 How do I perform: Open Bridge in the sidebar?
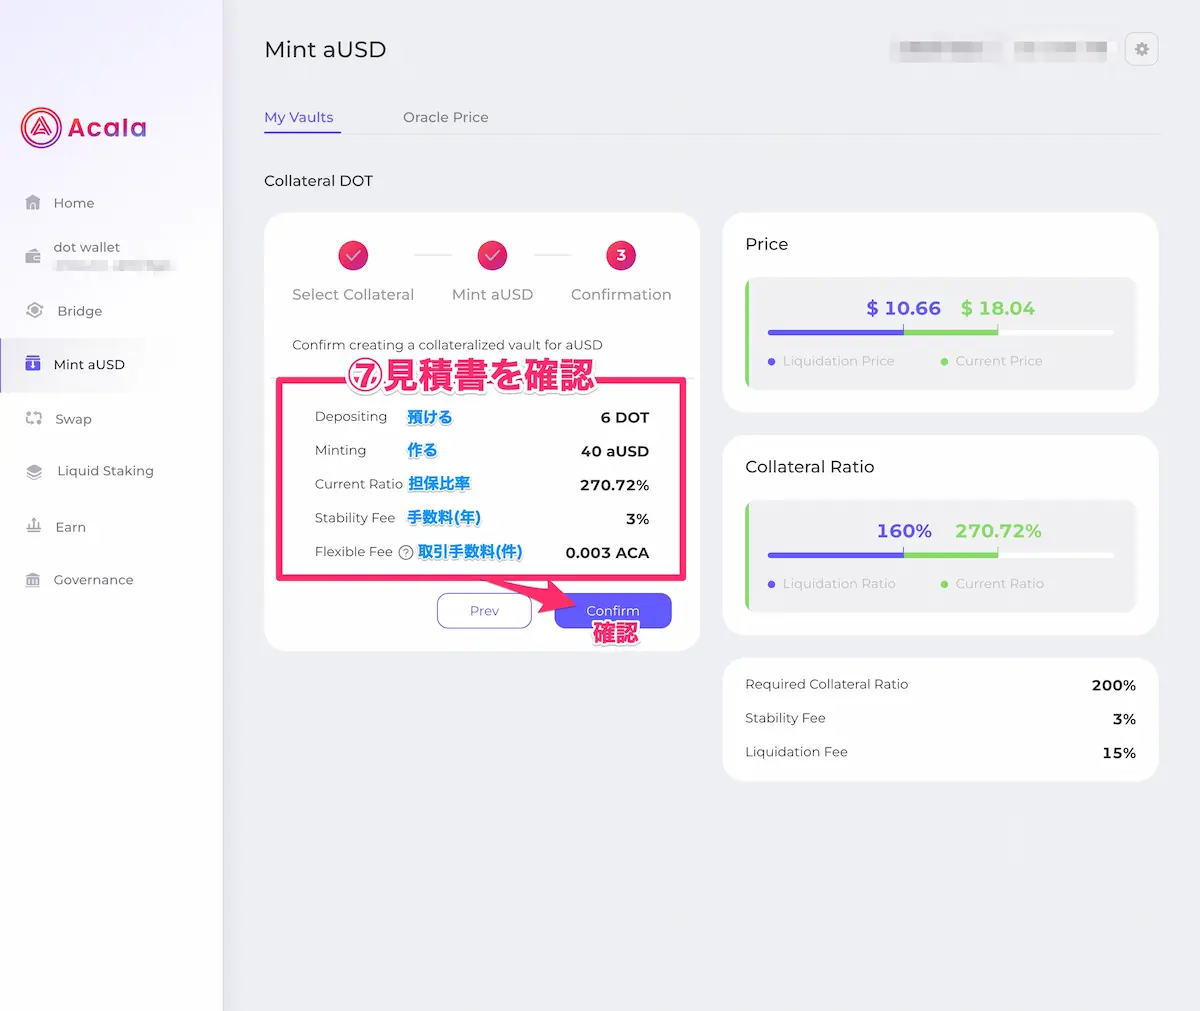[x=80, y=311]
